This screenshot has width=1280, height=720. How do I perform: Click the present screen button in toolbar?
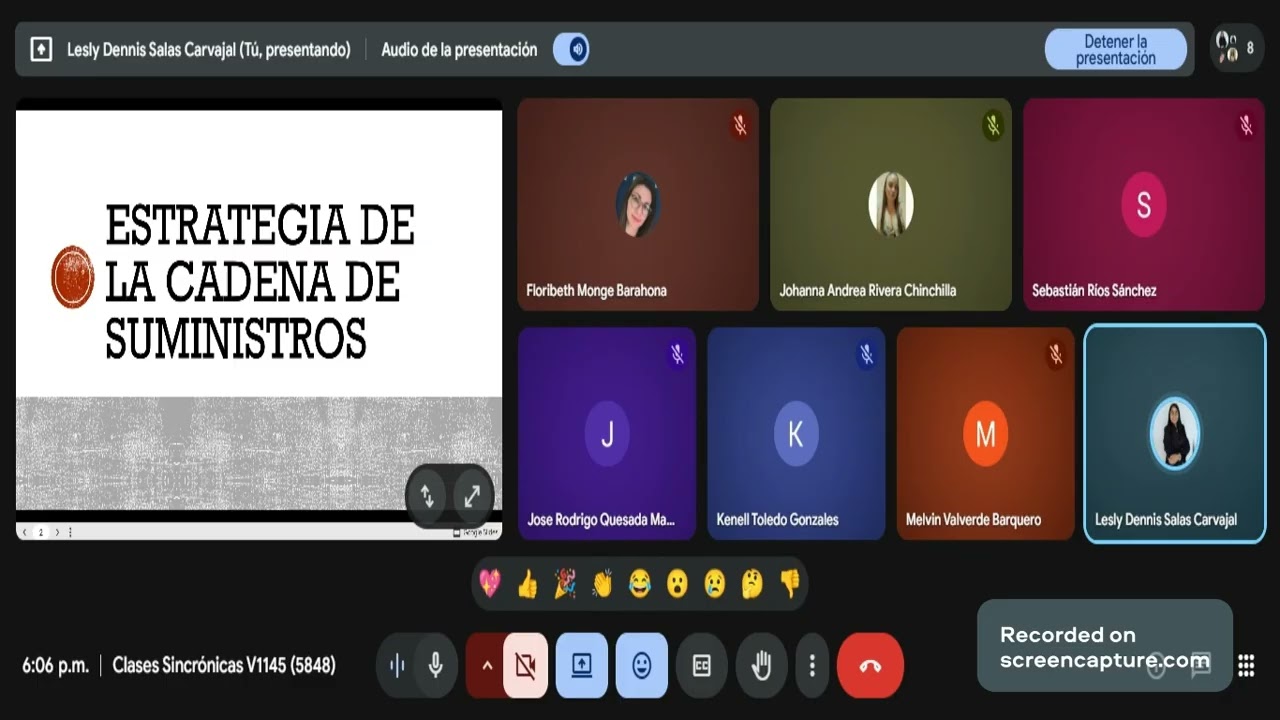click(582, 665)
